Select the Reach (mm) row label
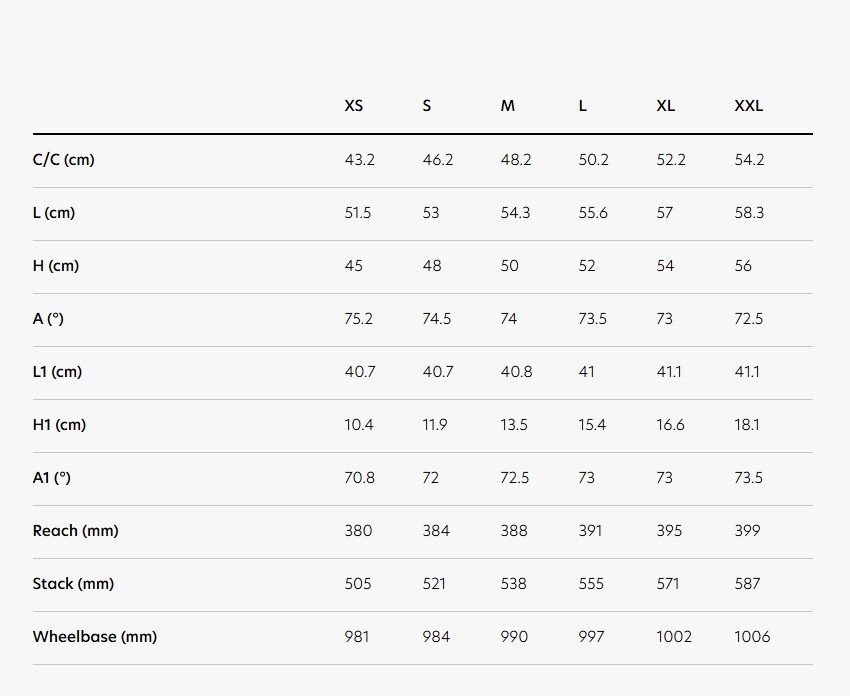The image size is (850, 696). 75,531
